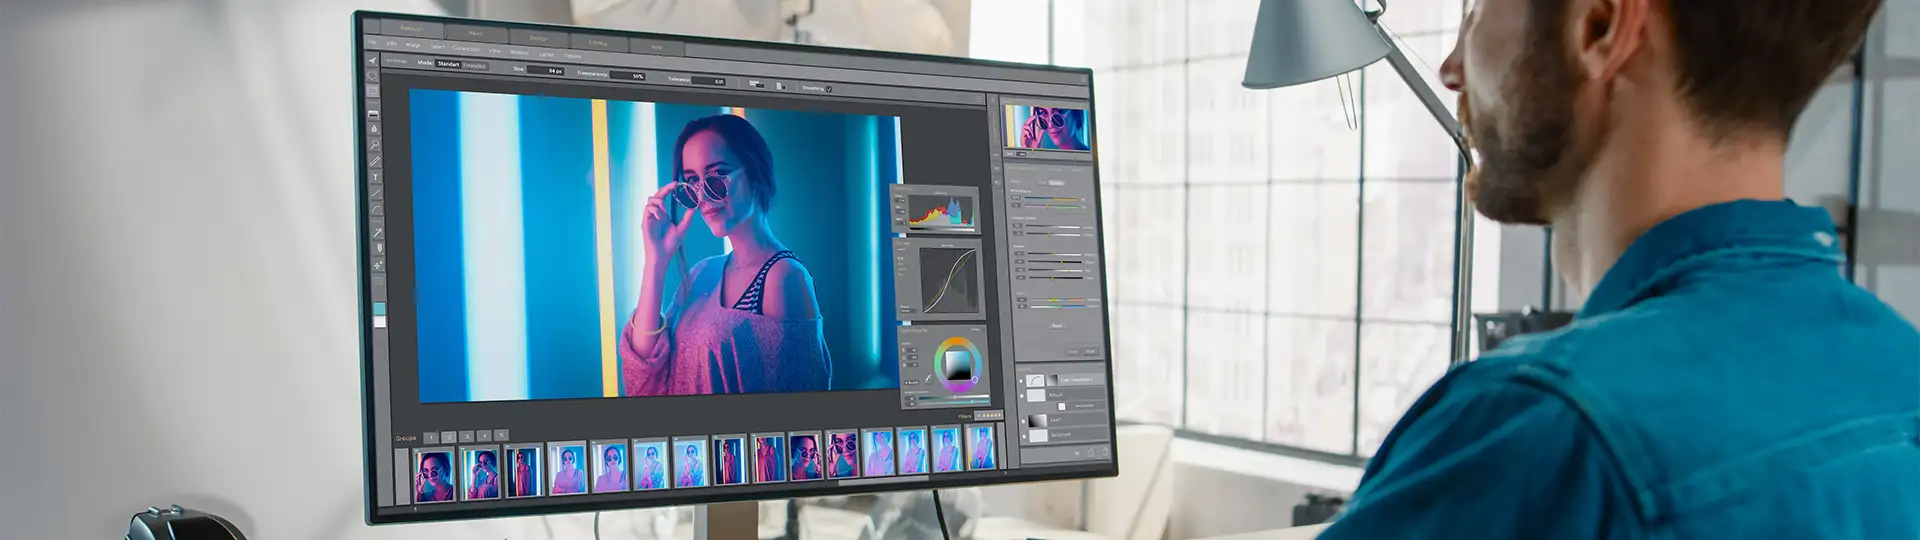Image resolution: width=1920 pixels, height=540 pixels.
Task: Select the magic wand tool
Action: pyautogui.click(x=378, y=232)
